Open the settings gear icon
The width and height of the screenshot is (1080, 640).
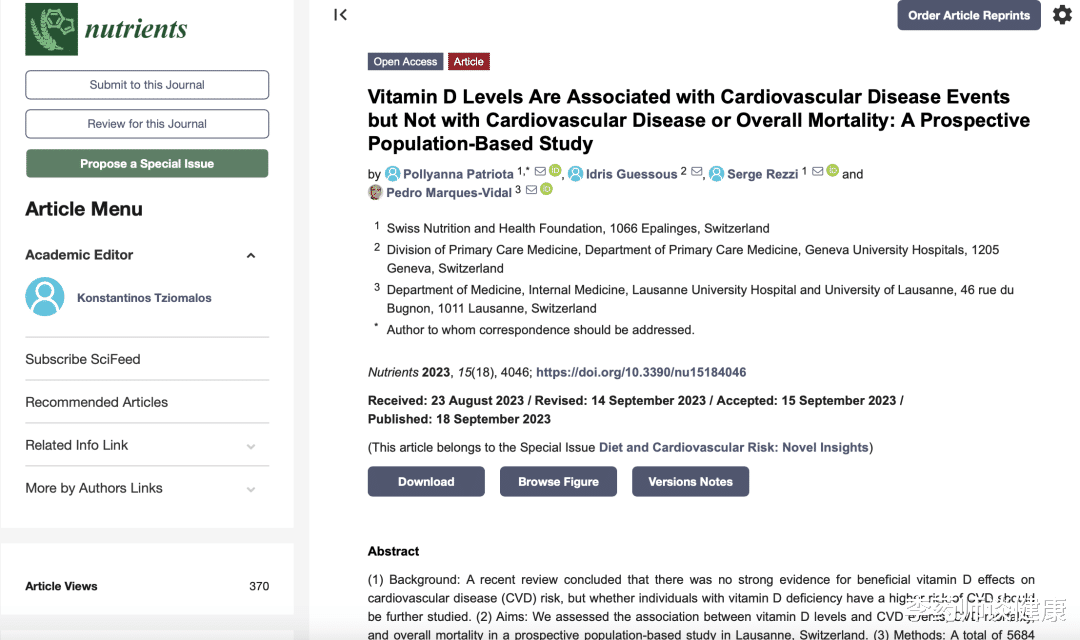click(1062, 15)
